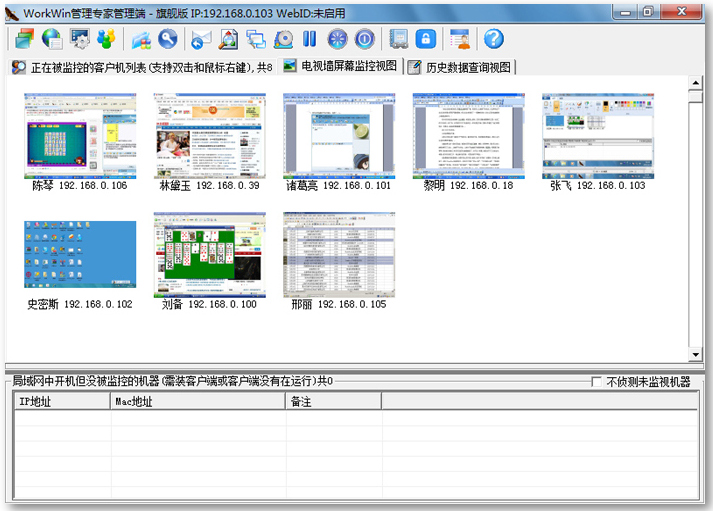Click the chat bubbles icon
This screenshot has height=511, width=713.
[x=256, y=39]
